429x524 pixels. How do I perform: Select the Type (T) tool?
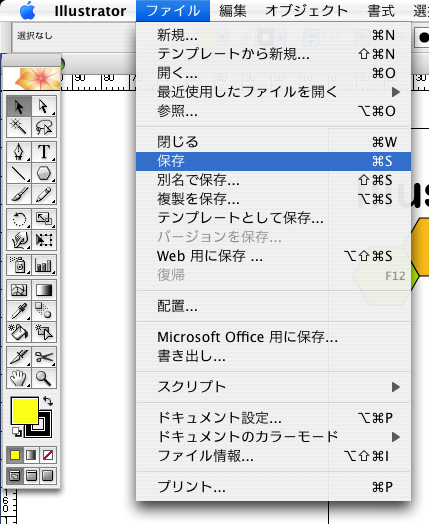point(44,152)
